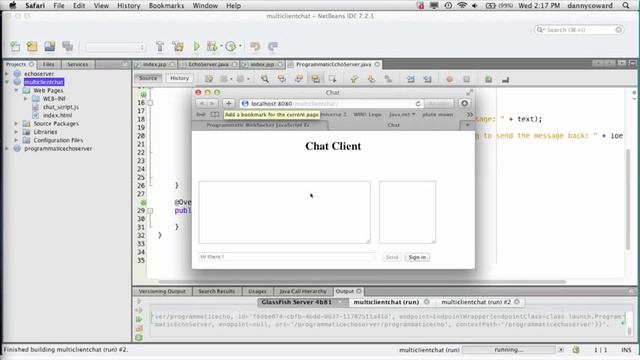This screenshot has width=640, height=360.
Task: Expand the echoserver project node
Action: (x=7, y=74)
